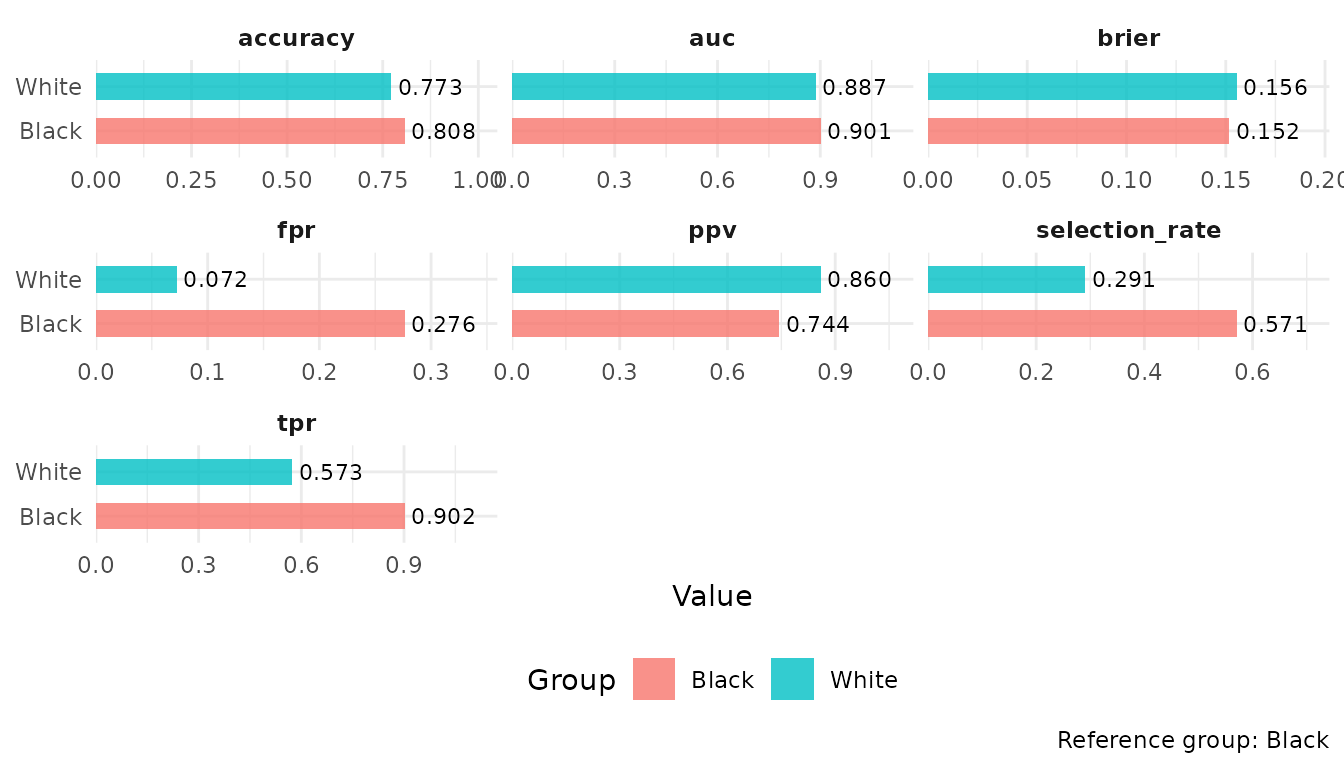Click the Black legend color swatch
Screen dimensions: 1344x768
654,679
